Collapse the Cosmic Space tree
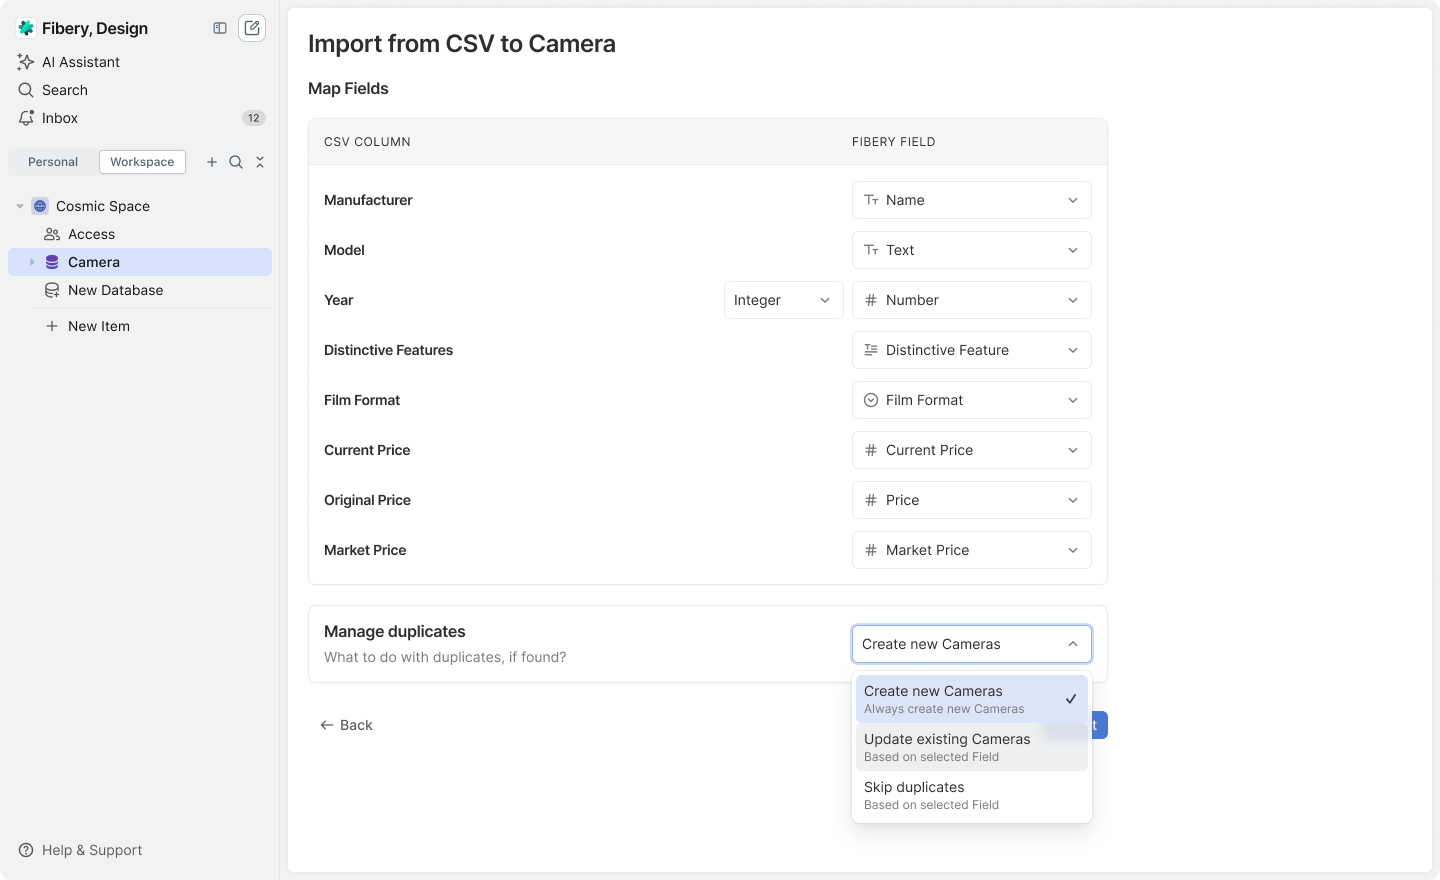 click(20, 206)
